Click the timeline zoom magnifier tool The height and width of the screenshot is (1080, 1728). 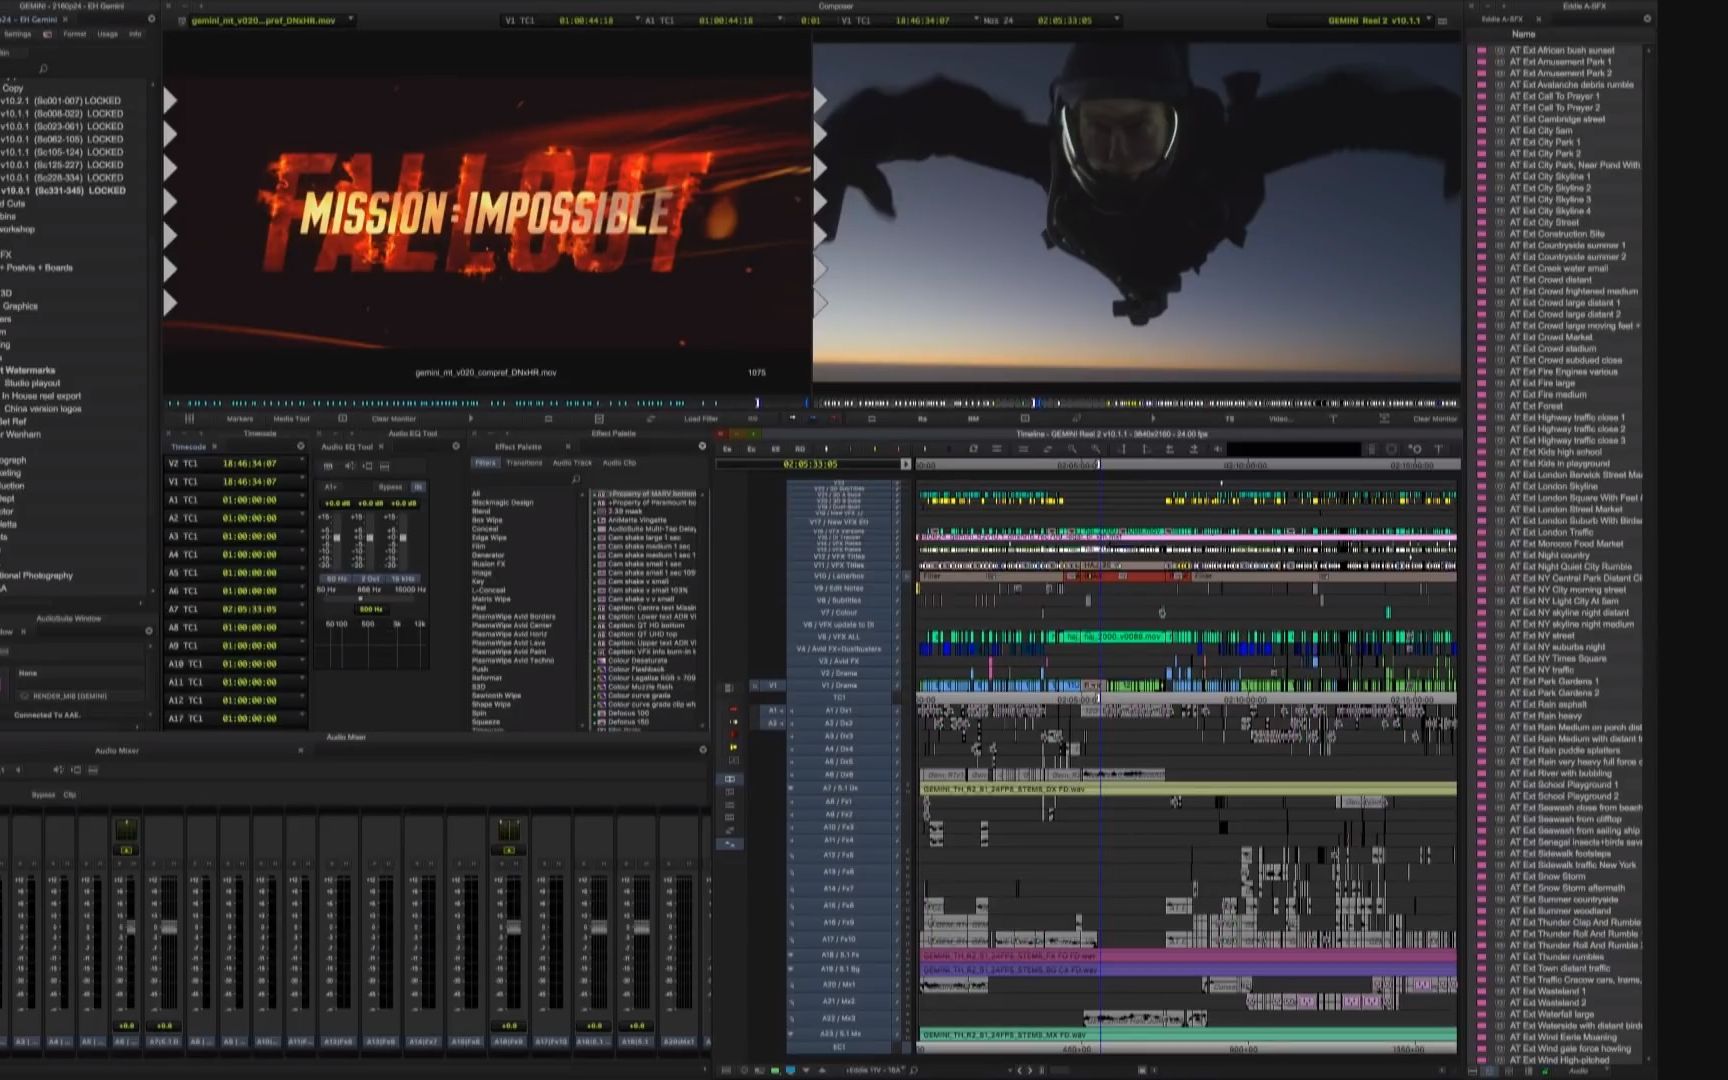(x=1071, y=449)
